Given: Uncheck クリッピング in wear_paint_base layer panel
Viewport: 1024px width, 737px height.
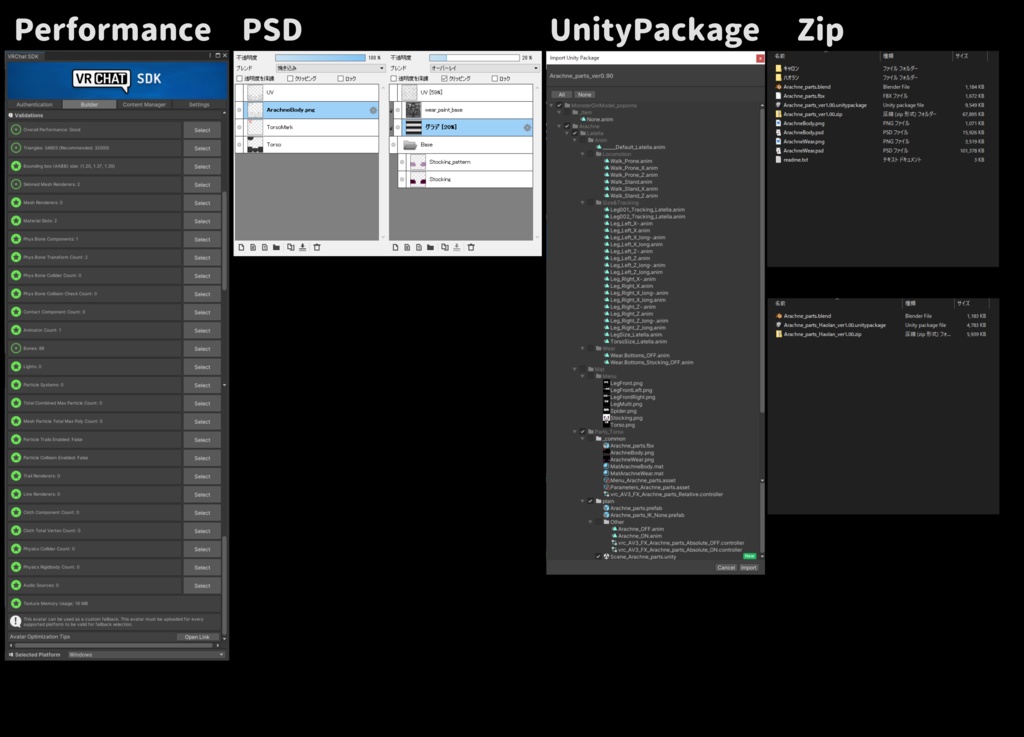Looking at the screenshot, I should click(445, 78).
